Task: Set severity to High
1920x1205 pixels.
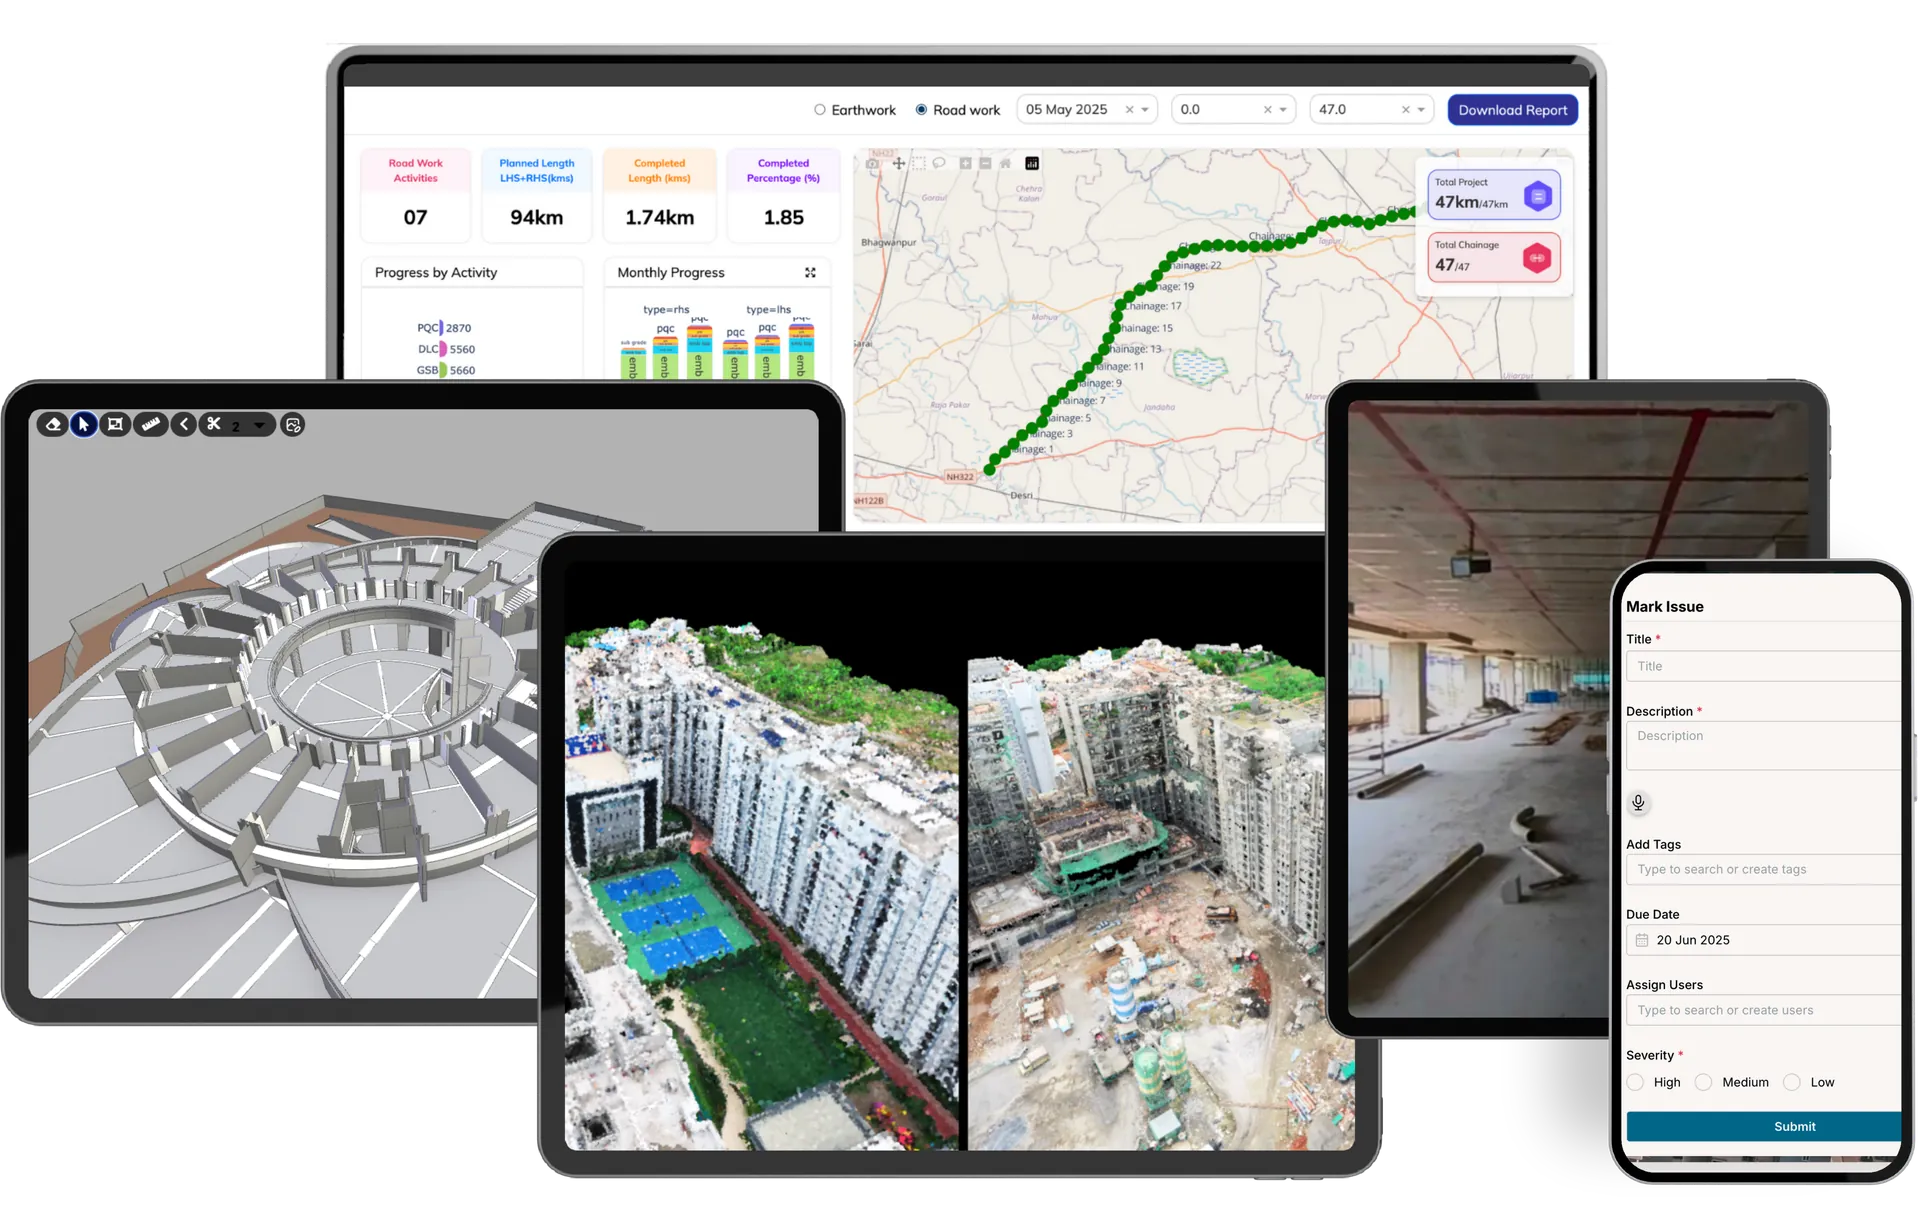Action: (x=1635, y=1082)
